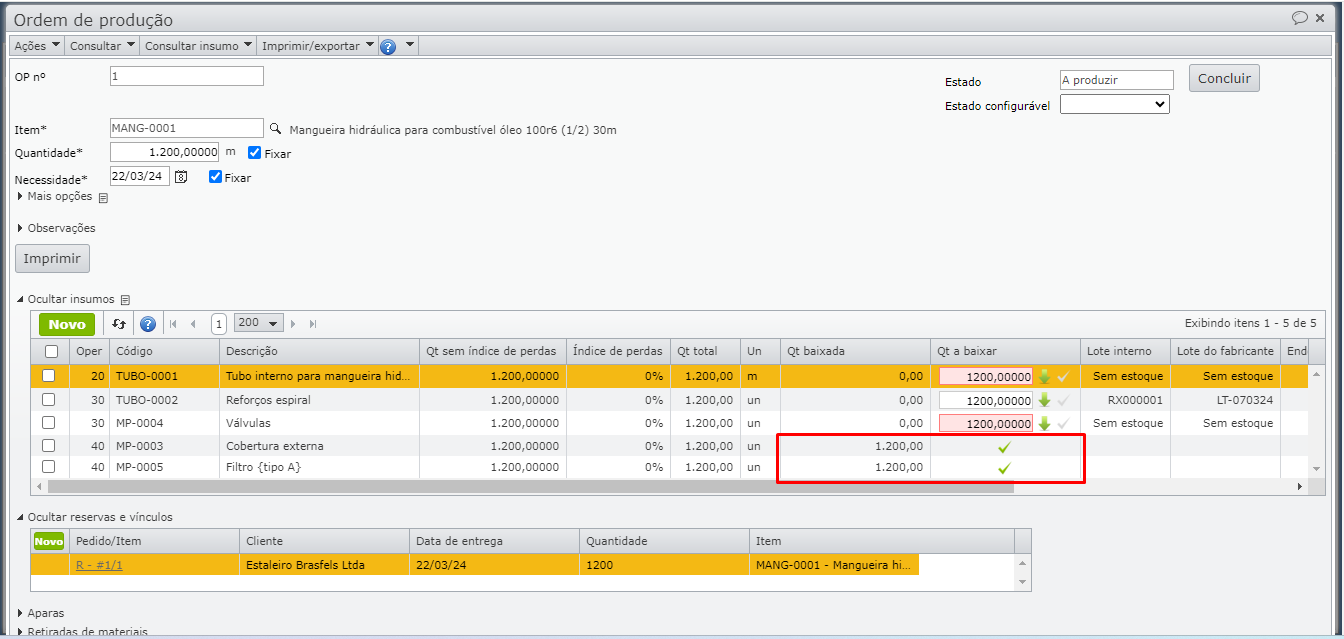Click the grey checkmark in TUBO-0001 row
1344x639 pixels.
click(x=1063, y=377)
